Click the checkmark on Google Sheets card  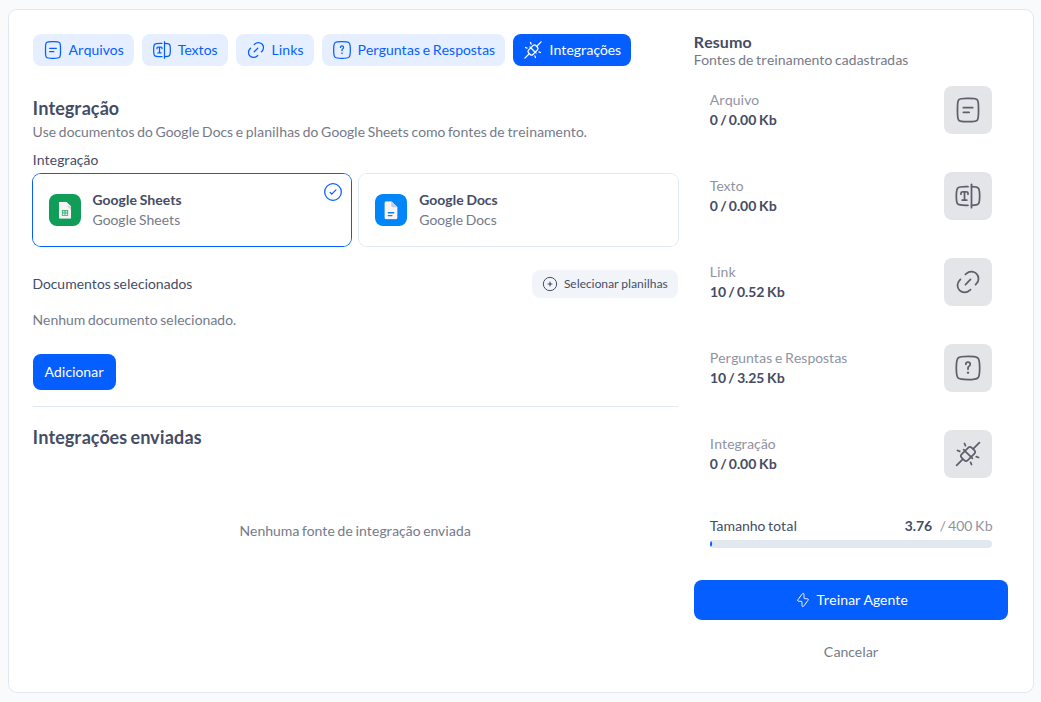tap(333, 192)
